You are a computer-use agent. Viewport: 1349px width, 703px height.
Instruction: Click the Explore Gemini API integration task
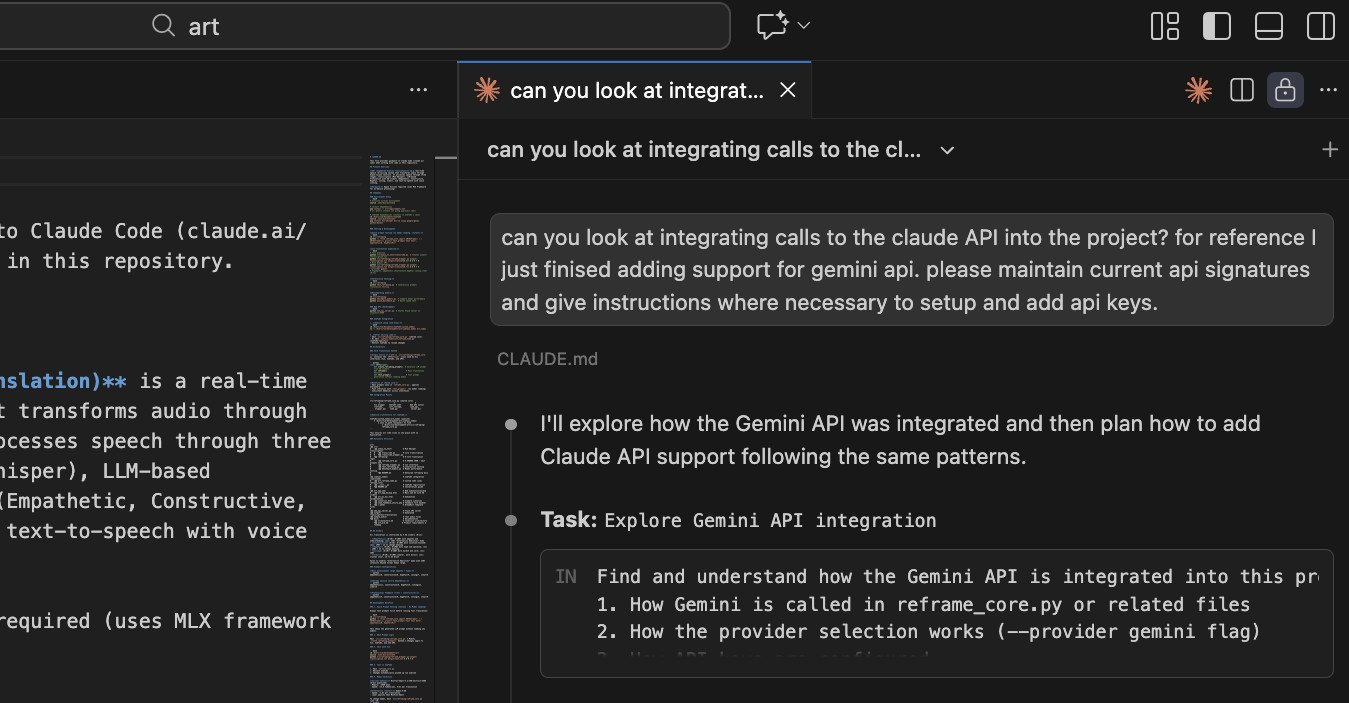[x=770, y=520]
